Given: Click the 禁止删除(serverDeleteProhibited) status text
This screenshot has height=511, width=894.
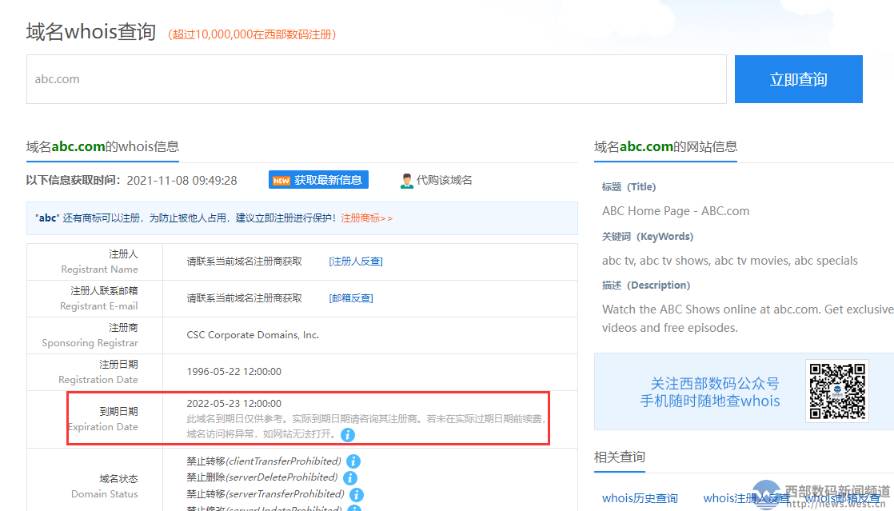Looking at the screenshot, I should pos(262,477).
